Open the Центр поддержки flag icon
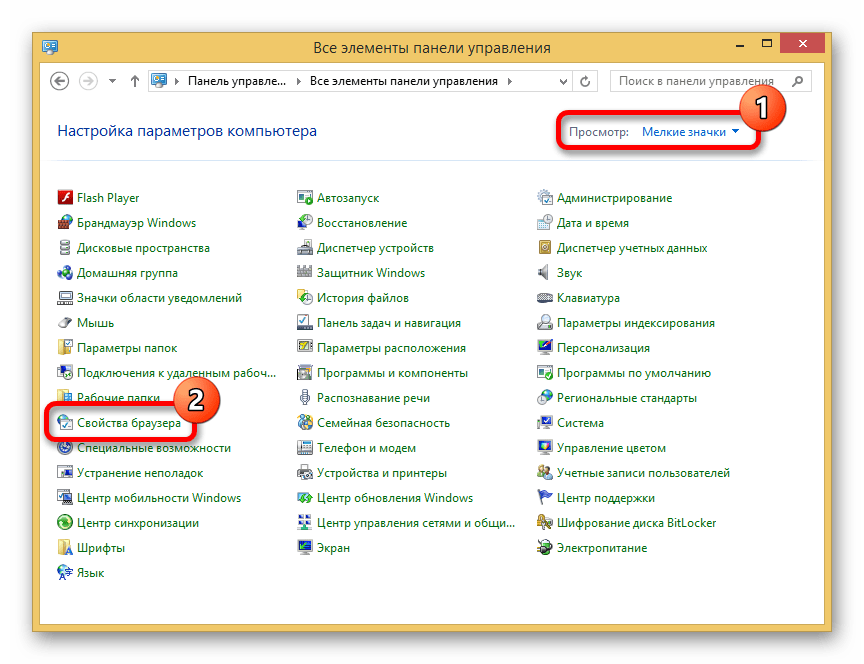This screenshot has width=864, height=664. [544, 498]
